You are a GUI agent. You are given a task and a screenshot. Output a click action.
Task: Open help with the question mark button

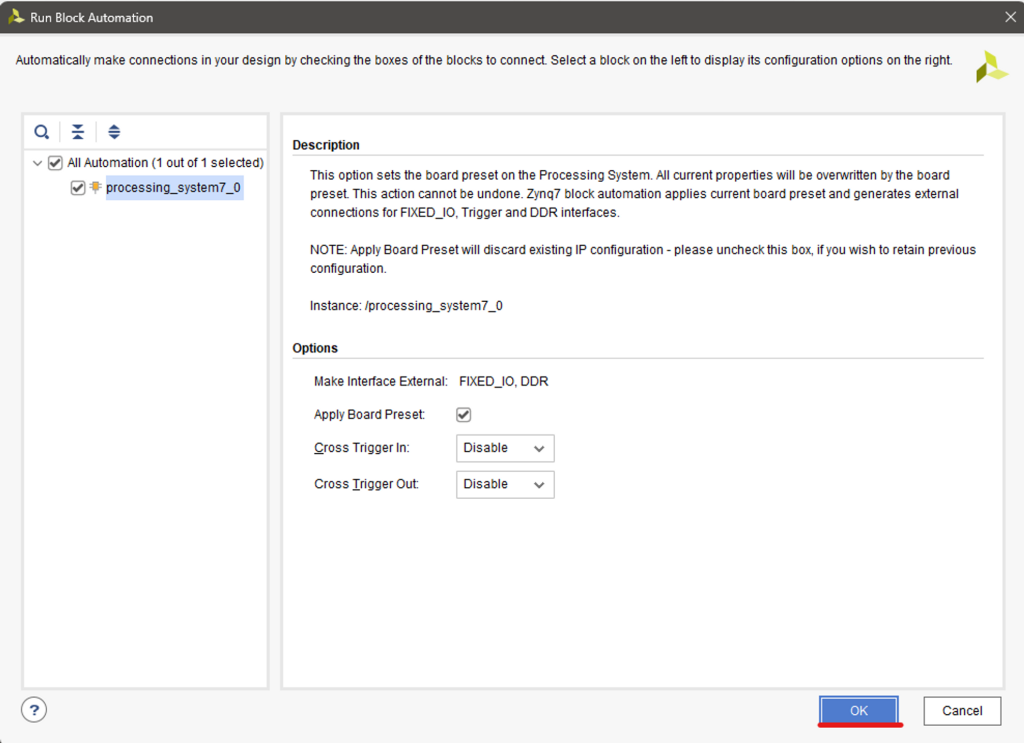coord(34,710)
